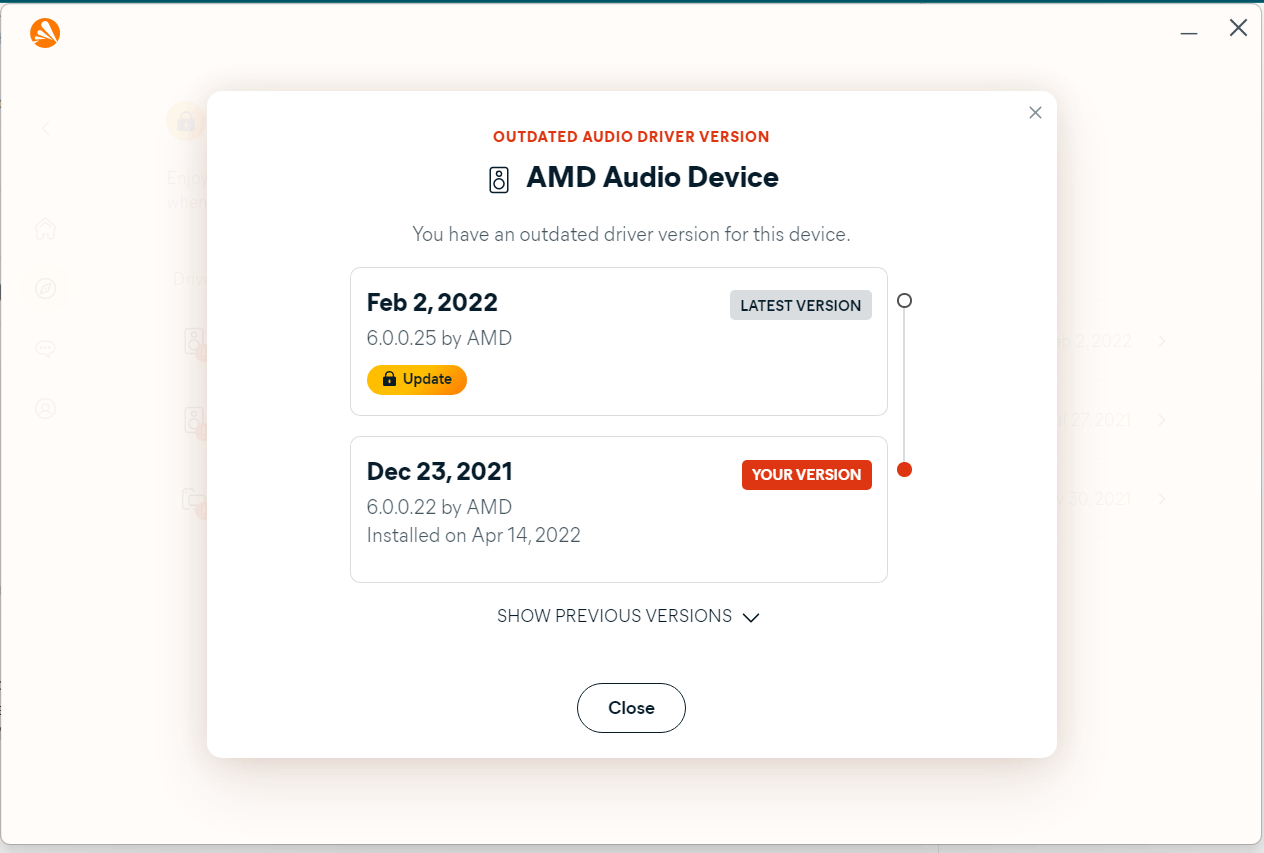Go back with the main window's back arrow
1264x853 pixels.
[x=45, y=129]
